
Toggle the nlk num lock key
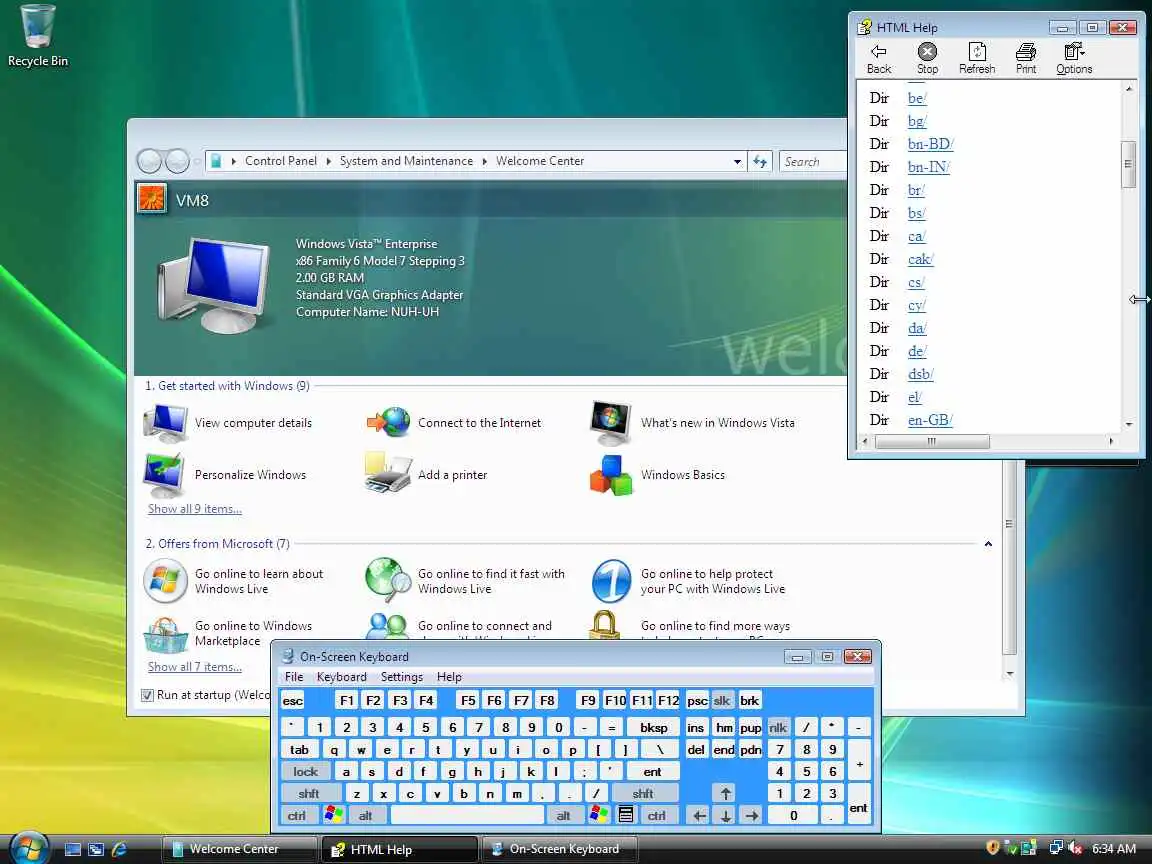click(x=778, y=727)
